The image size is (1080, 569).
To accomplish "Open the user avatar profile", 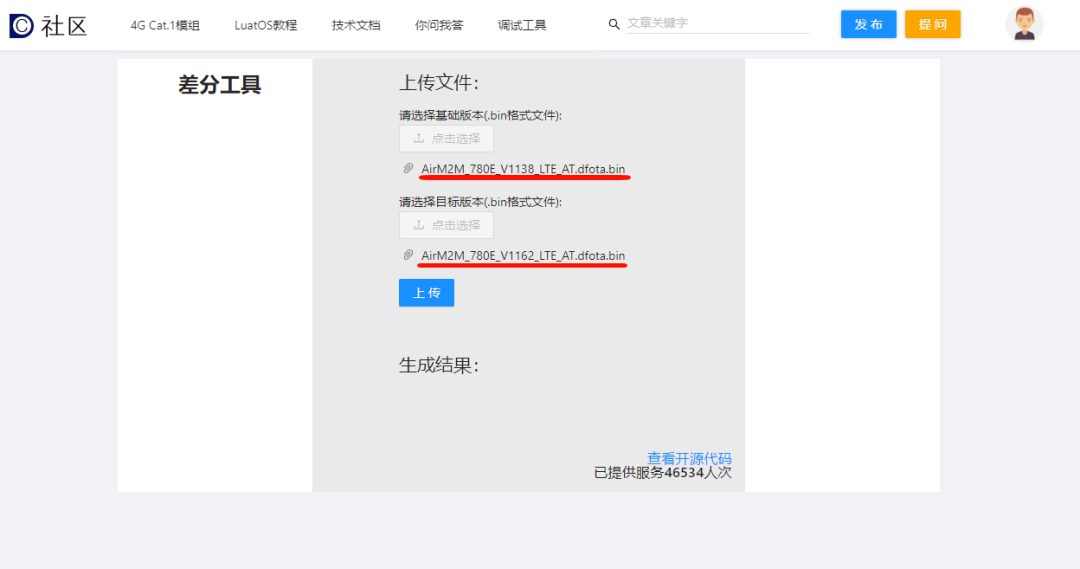I will pyautogui.click(x=1024, y=24).
